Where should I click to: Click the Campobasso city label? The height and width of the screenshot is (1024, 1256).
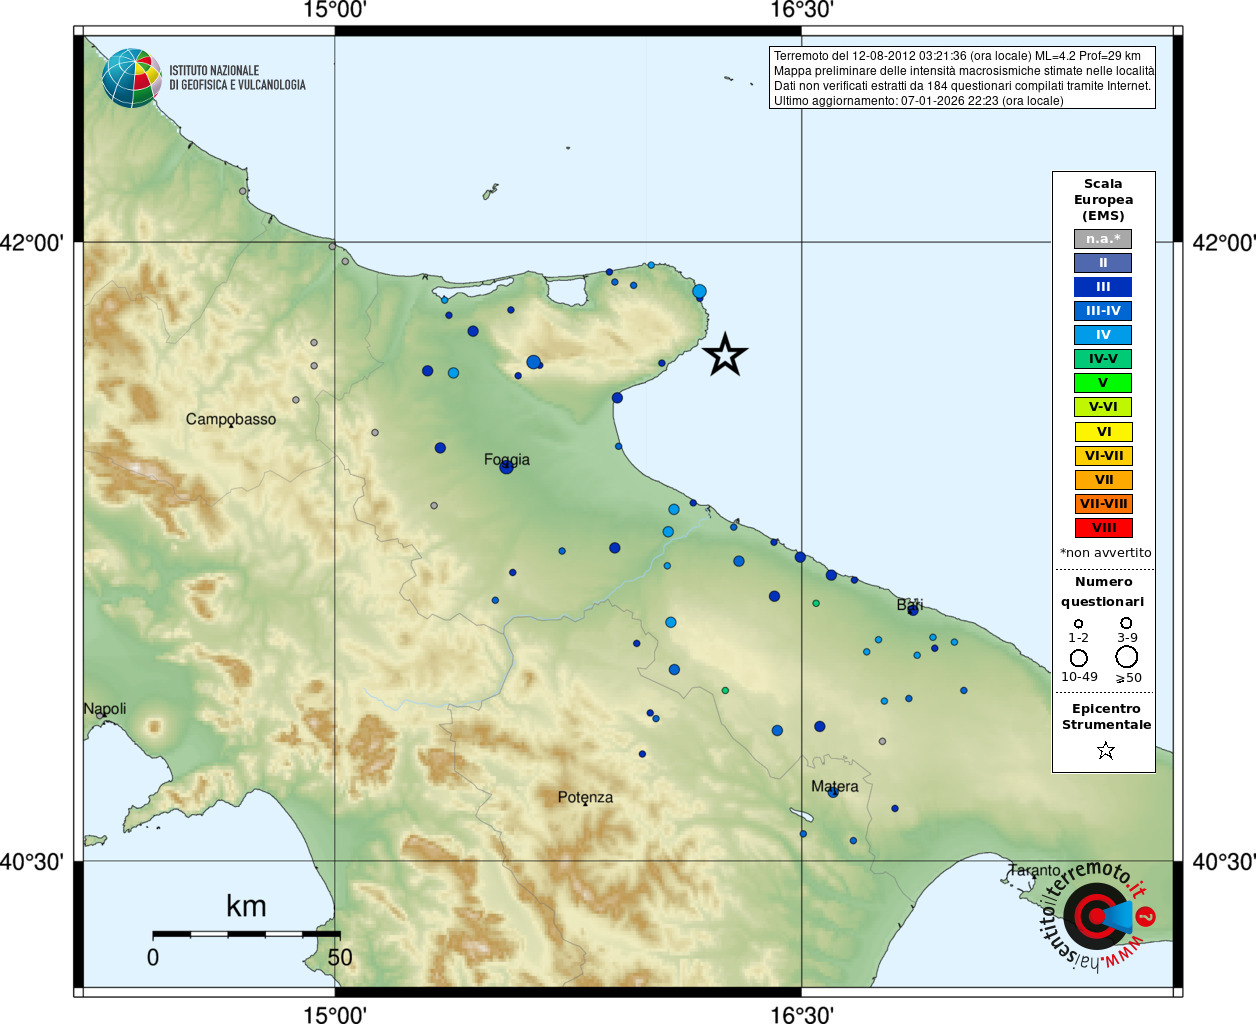[x=231, y=419]
